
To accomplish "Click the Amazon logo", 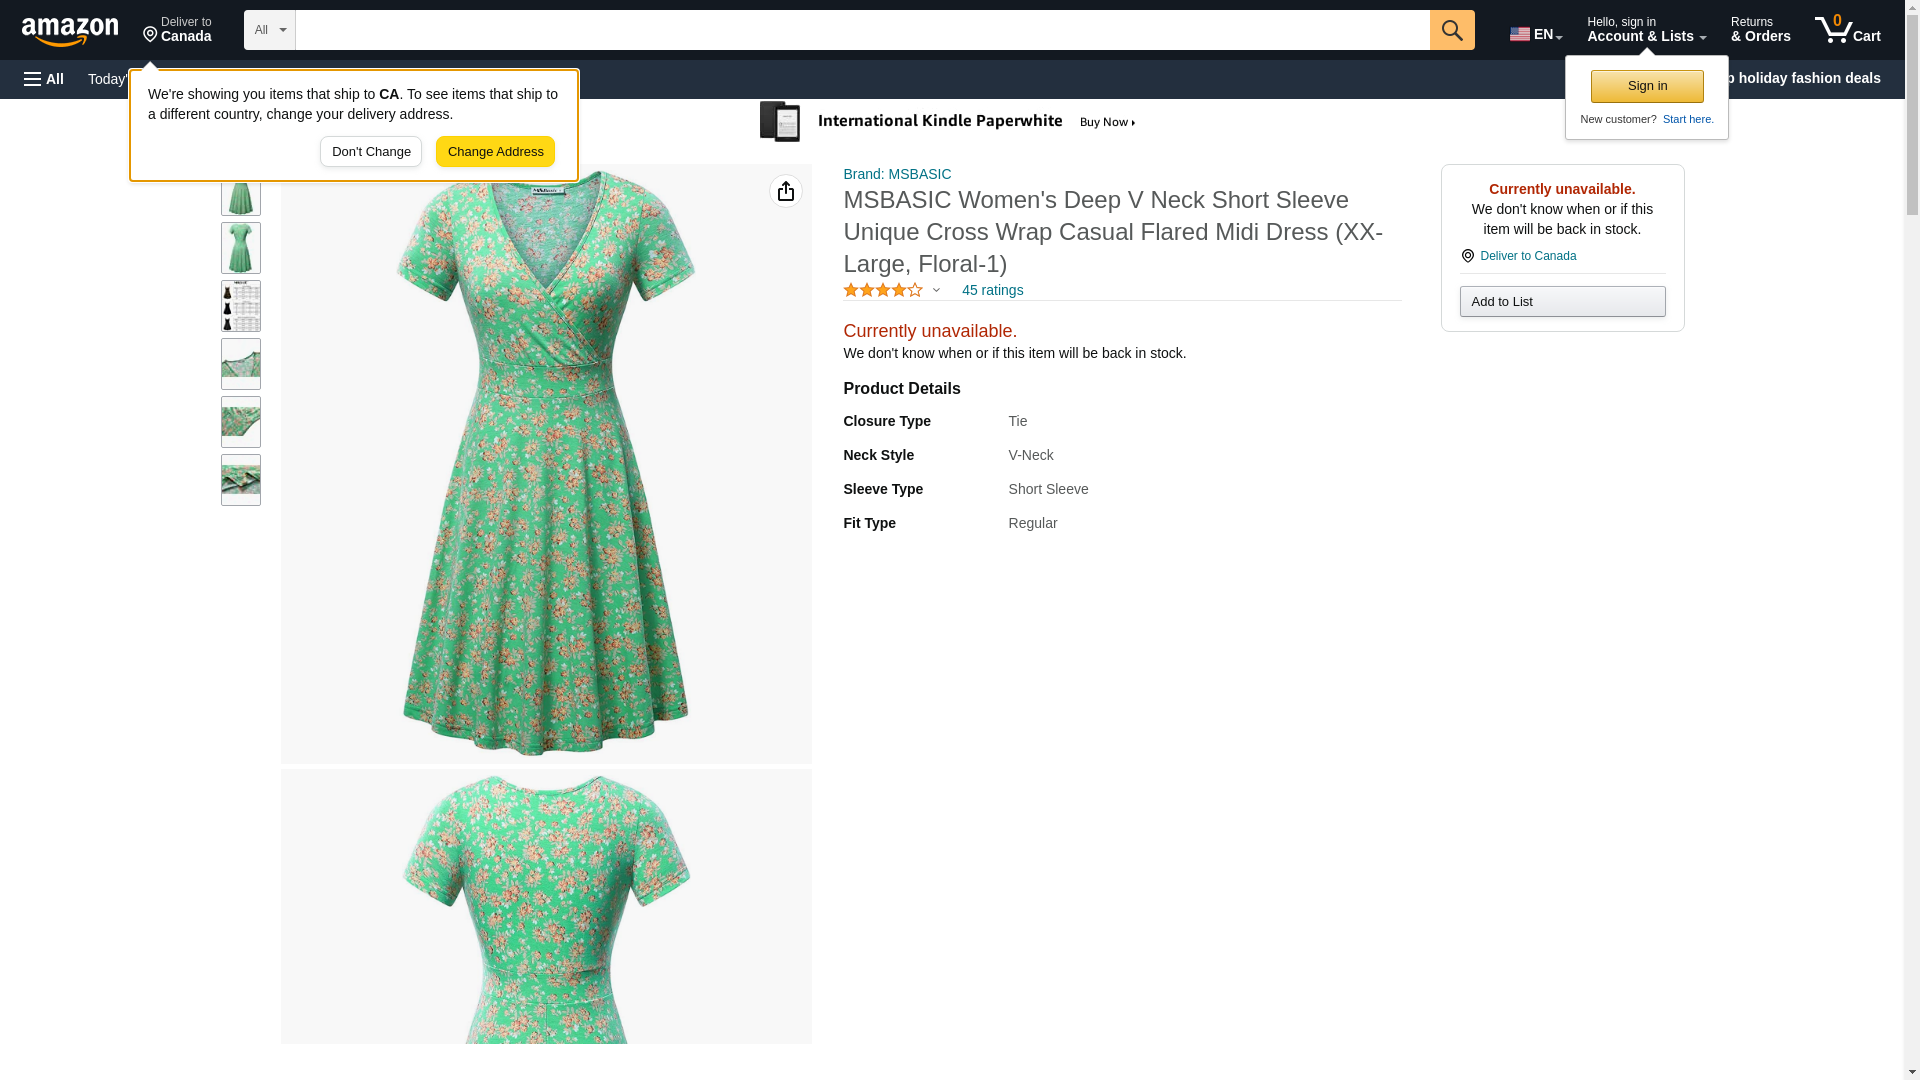I will click(70, 31).
